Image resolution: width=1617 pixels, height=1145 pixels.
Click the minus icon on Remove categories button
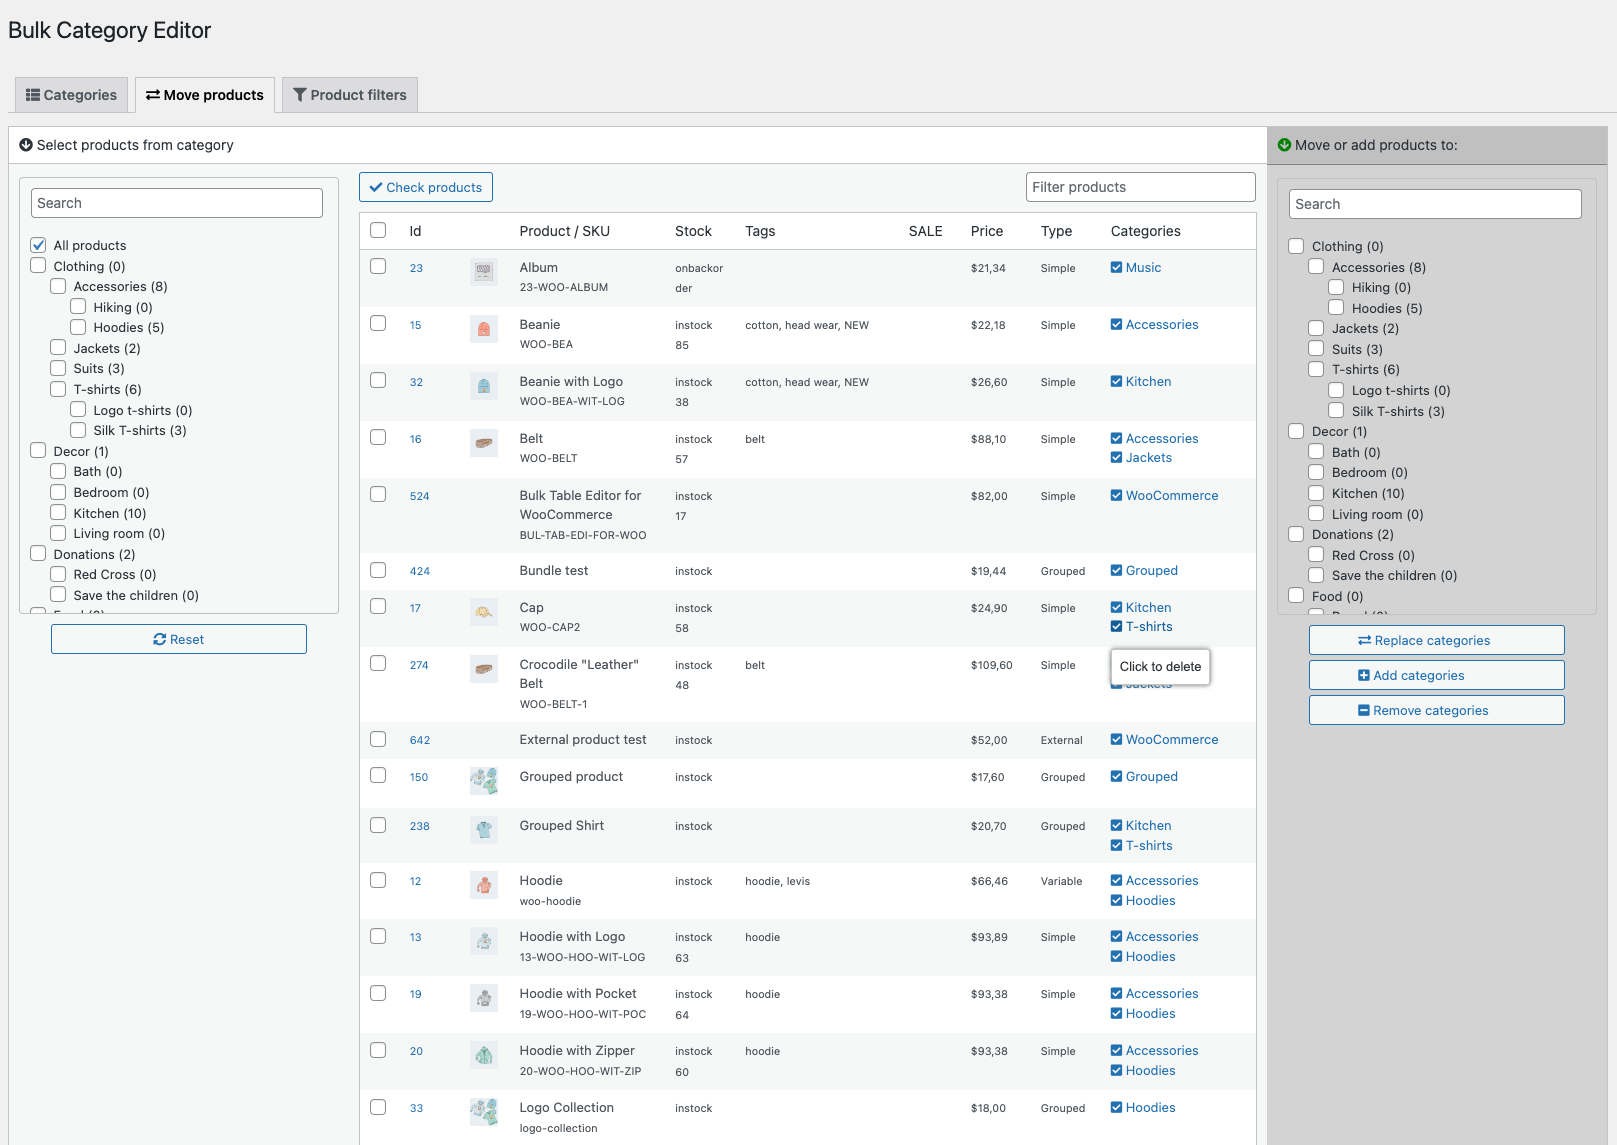(1364, 710)
